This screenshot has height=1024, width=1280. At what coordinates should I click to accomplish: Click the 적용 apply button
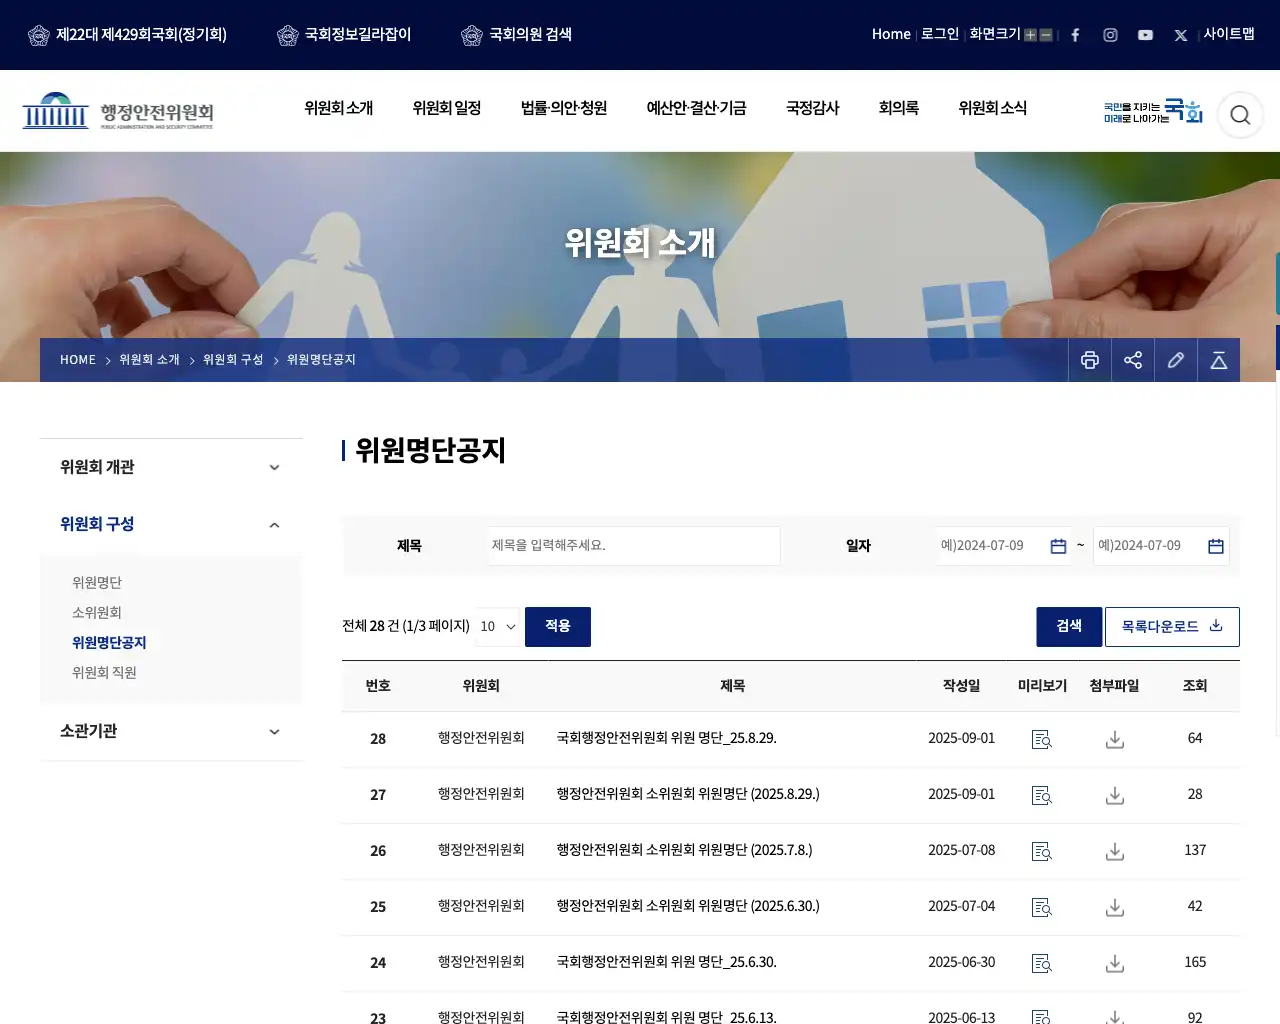click(x=558, y=626)
